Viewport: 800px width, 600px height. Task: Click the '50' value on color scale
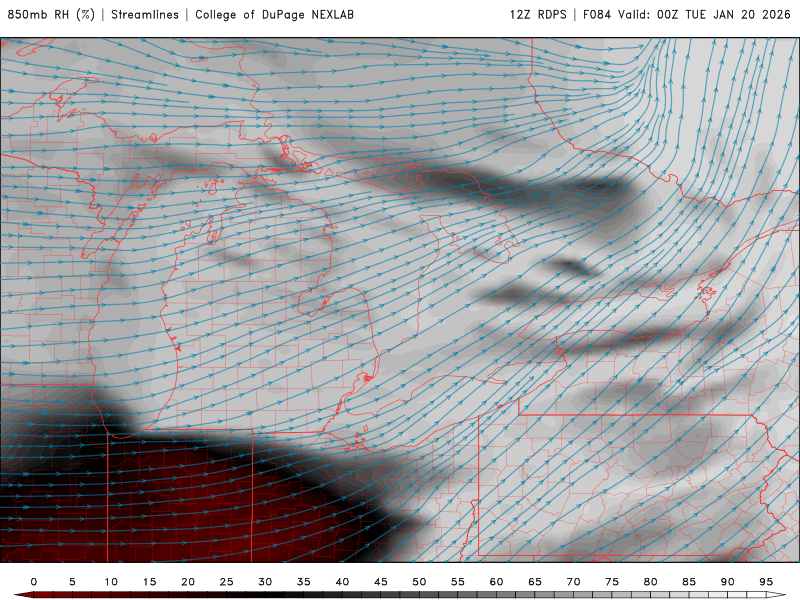pos(419,582)
